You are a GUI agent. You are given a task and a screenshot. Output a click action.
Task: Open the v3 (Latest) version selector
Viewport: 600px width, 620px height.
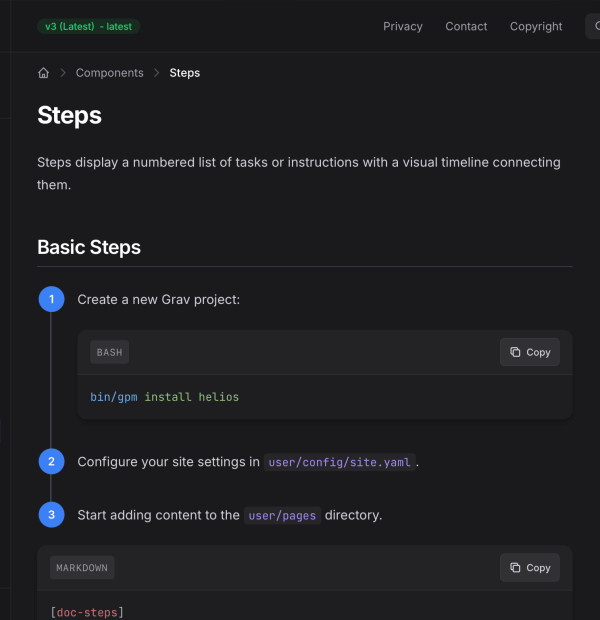coord(88,26)
